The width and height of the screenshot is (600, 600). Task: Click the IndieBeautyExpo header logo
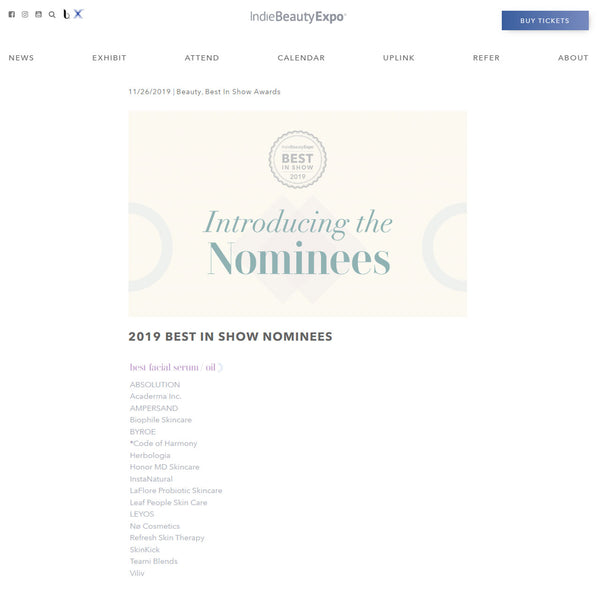[x=298, y=17]
